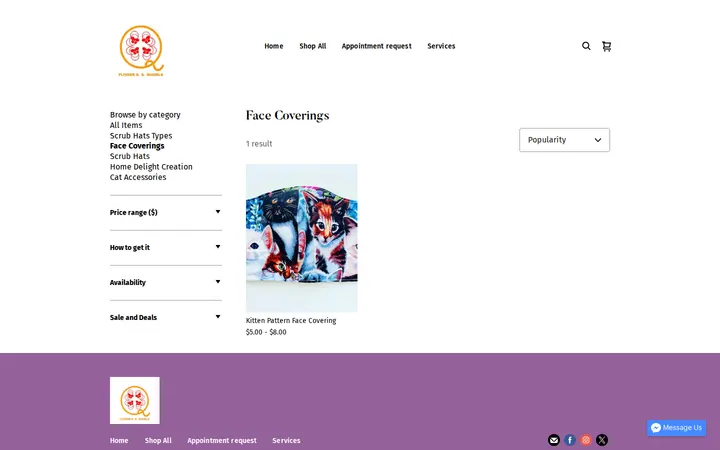Select All Items category
The image size is (720, 450).
(x=126, y=125)
